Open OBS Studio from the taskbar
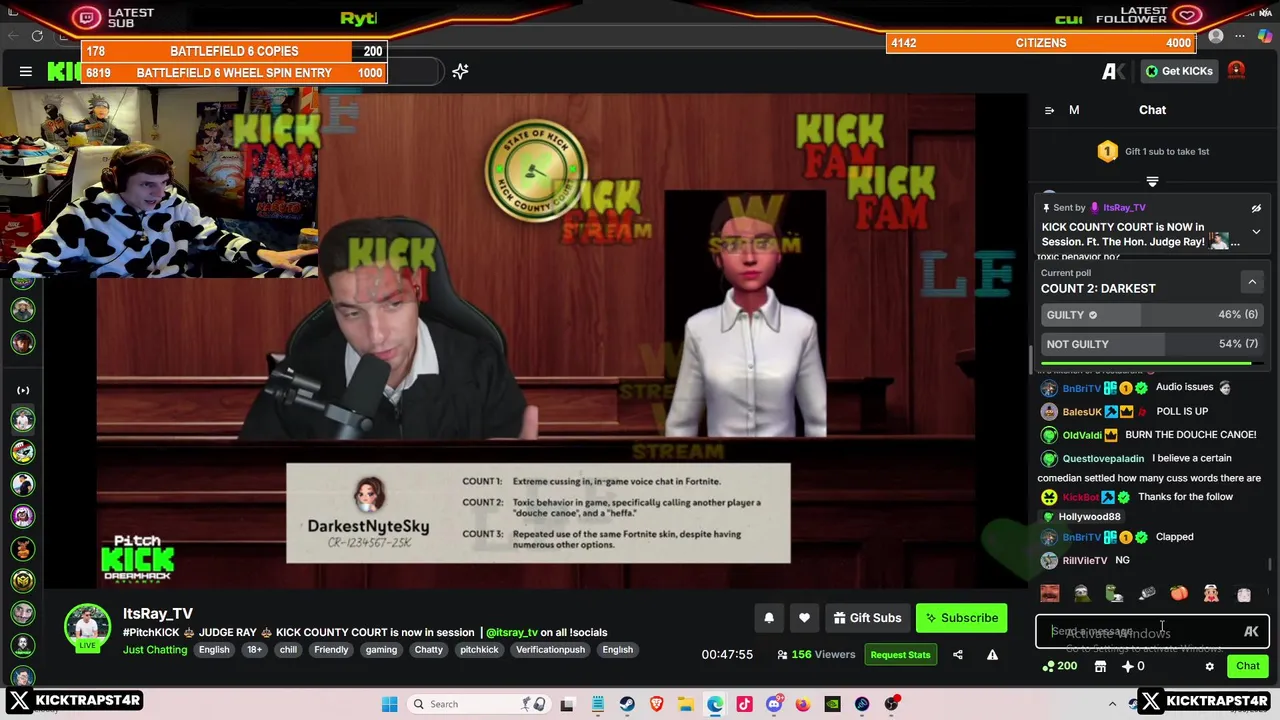This screenshot has width=1280, height=720. point(890,704)
